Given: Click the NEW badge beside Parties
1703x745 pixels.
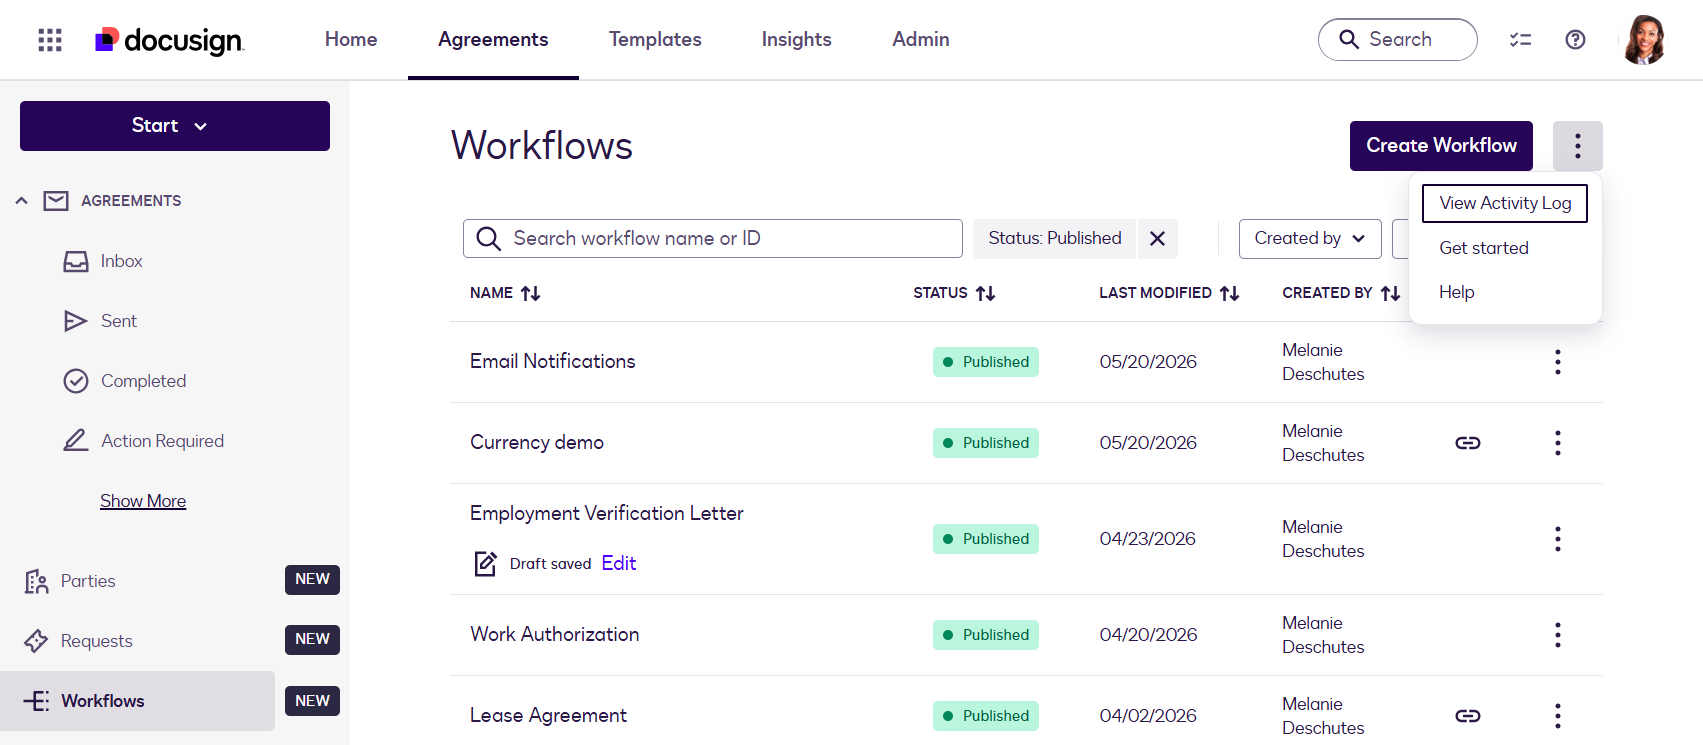Looking at the screenshot, I should point(312,580).
